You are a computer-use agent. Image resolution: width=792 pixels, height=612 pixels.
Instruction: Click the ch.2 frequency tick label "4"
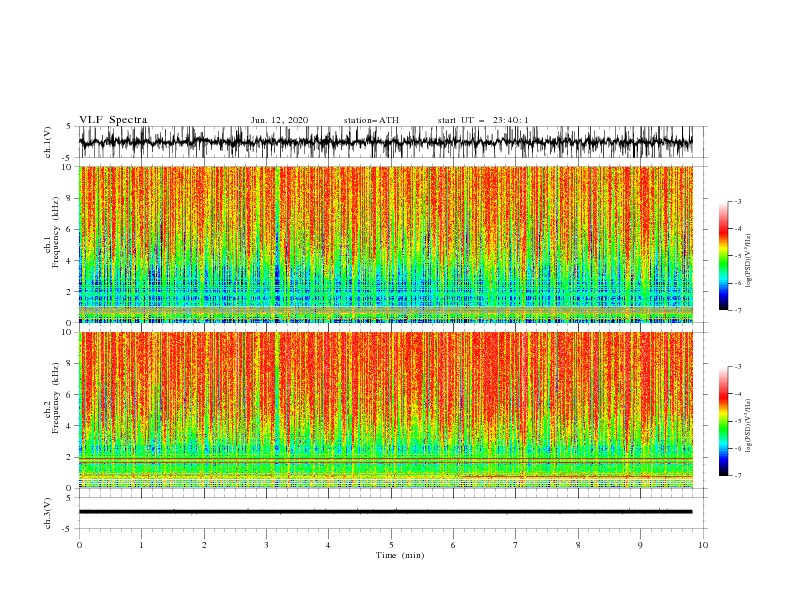(x=69, y=426)
